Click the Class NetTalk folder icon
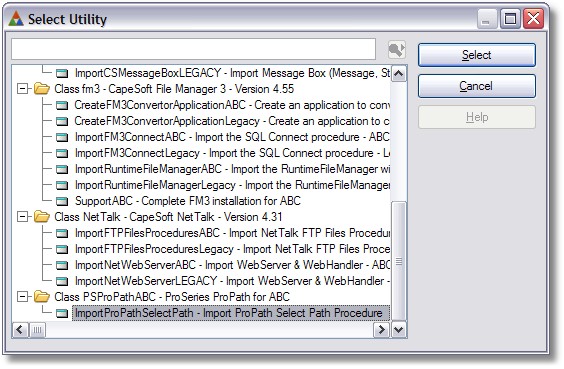The width and height of the screenshot is (564, 369). 42,217
